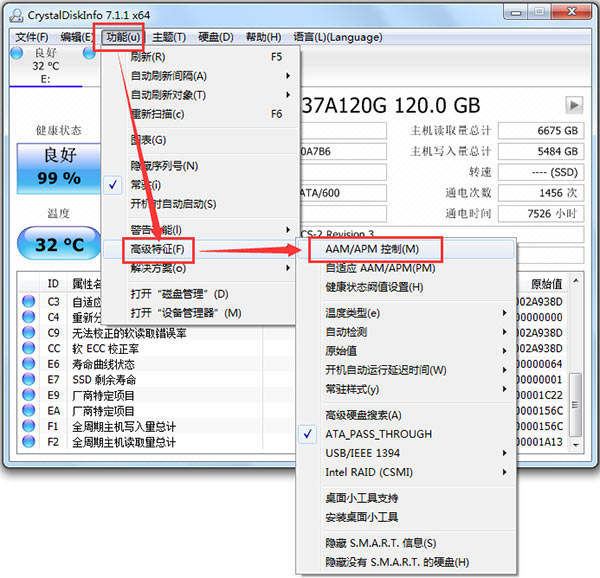Expand the 原始值 submenu
Viewport: 600px width, 578px height.
click(406, 351)
